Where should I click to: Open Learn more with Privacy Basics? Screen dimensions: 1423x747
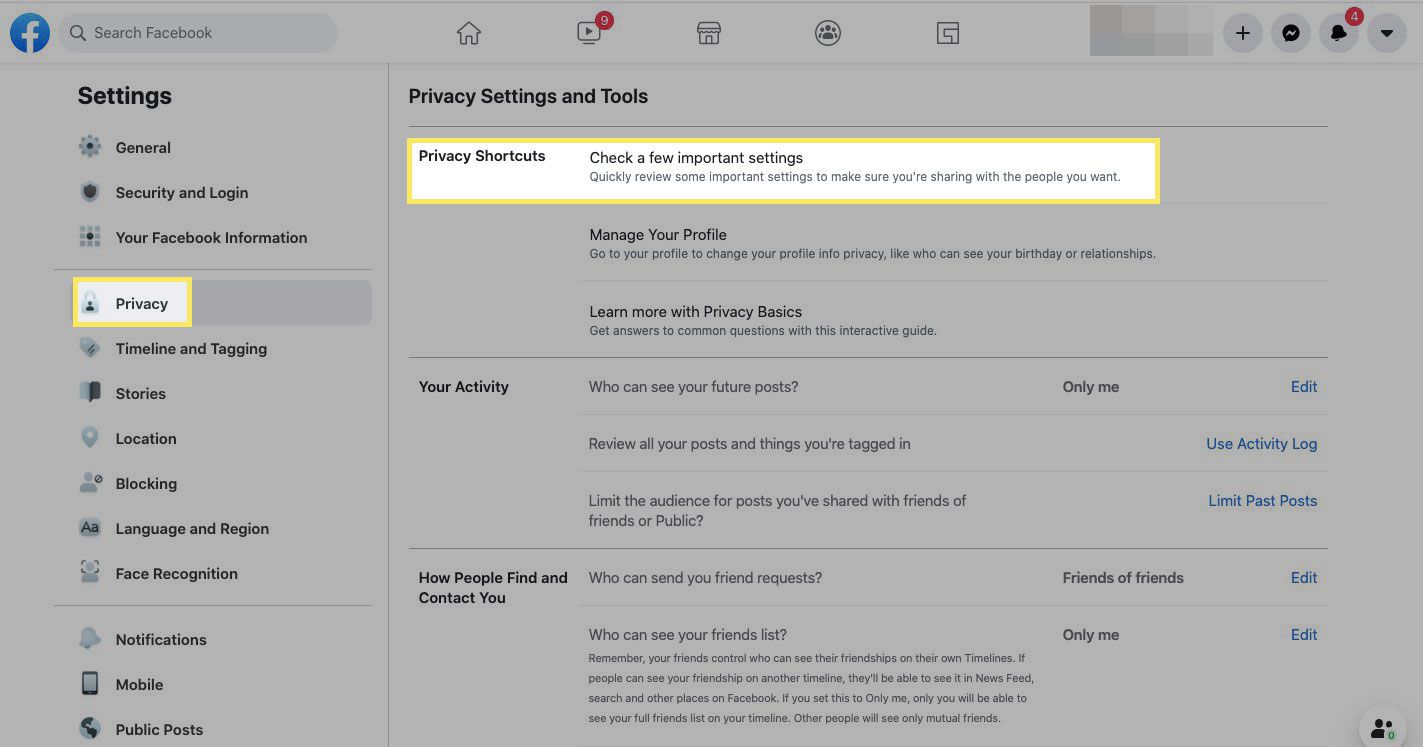coord(696,312)
